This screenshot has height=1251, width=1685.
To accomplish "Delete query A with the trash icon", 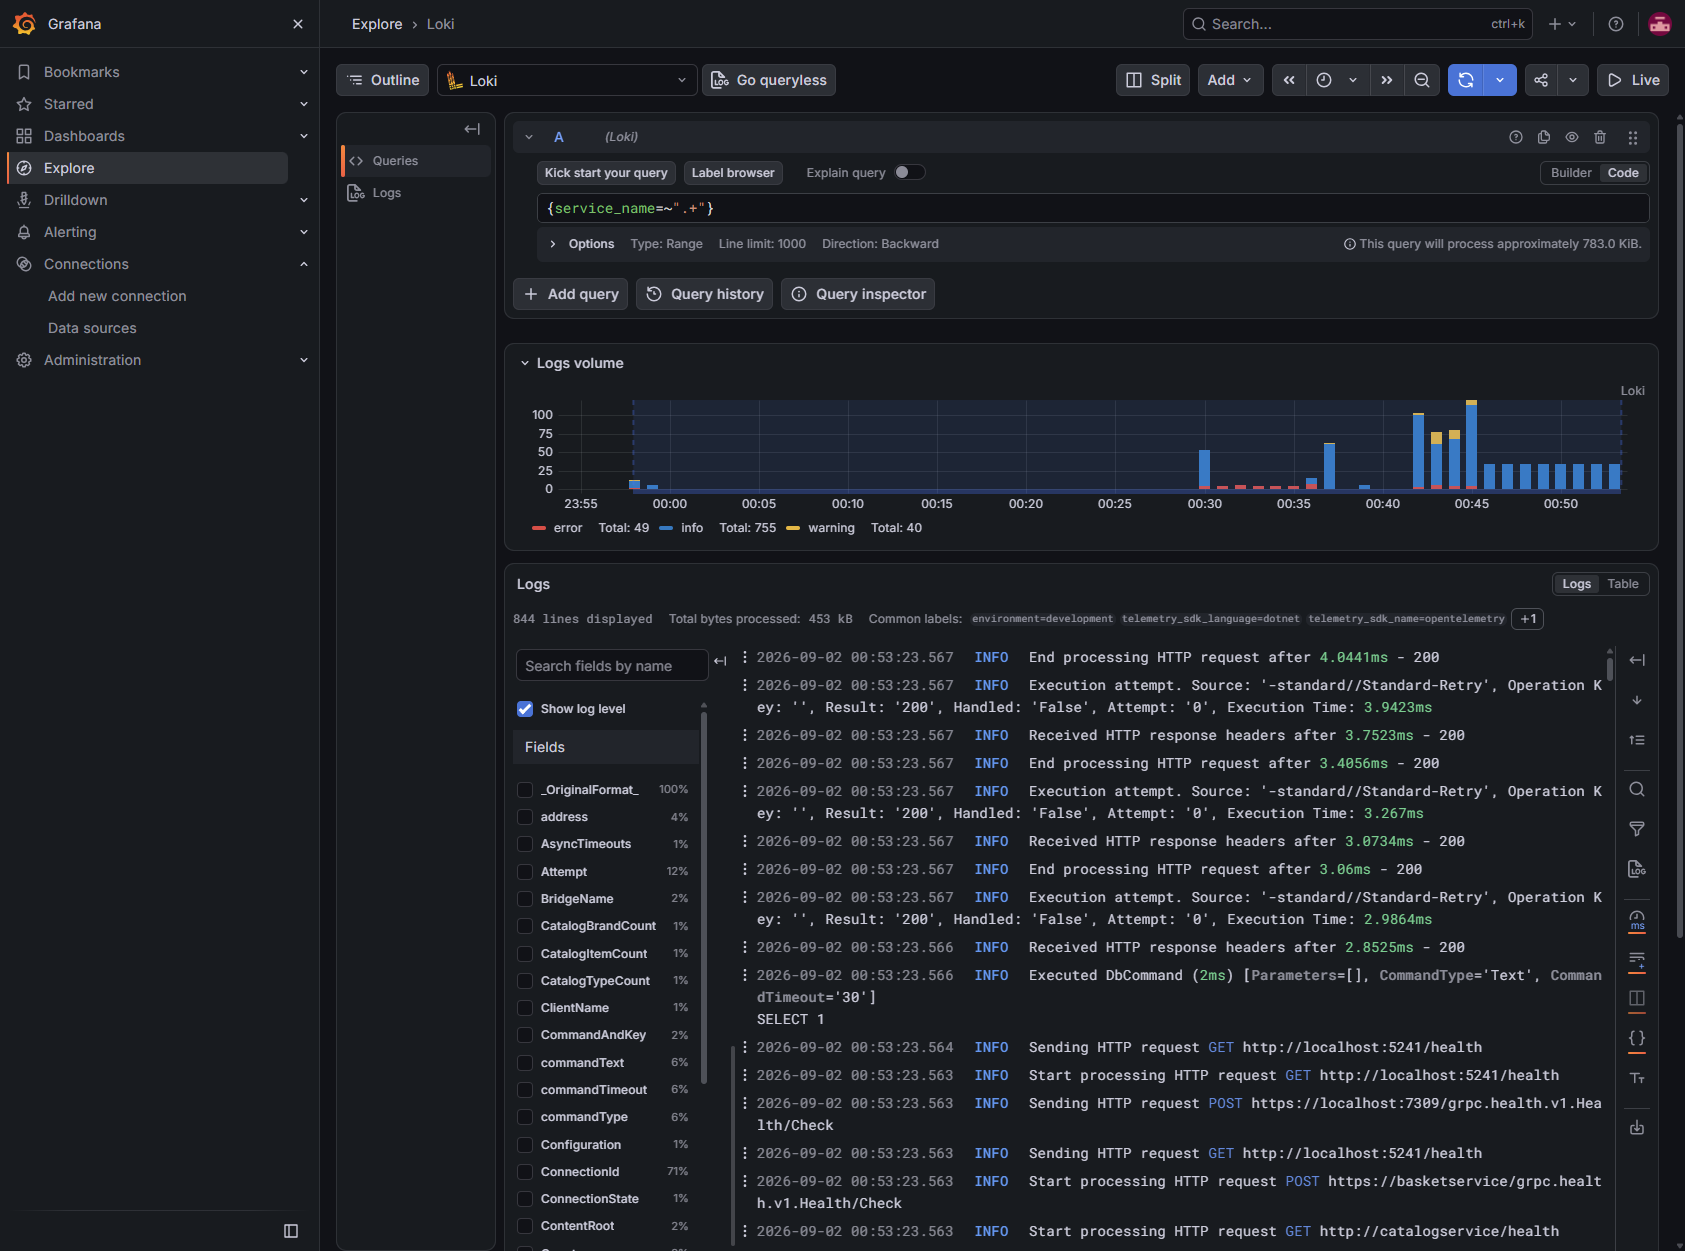I will tap(1600, 137).
